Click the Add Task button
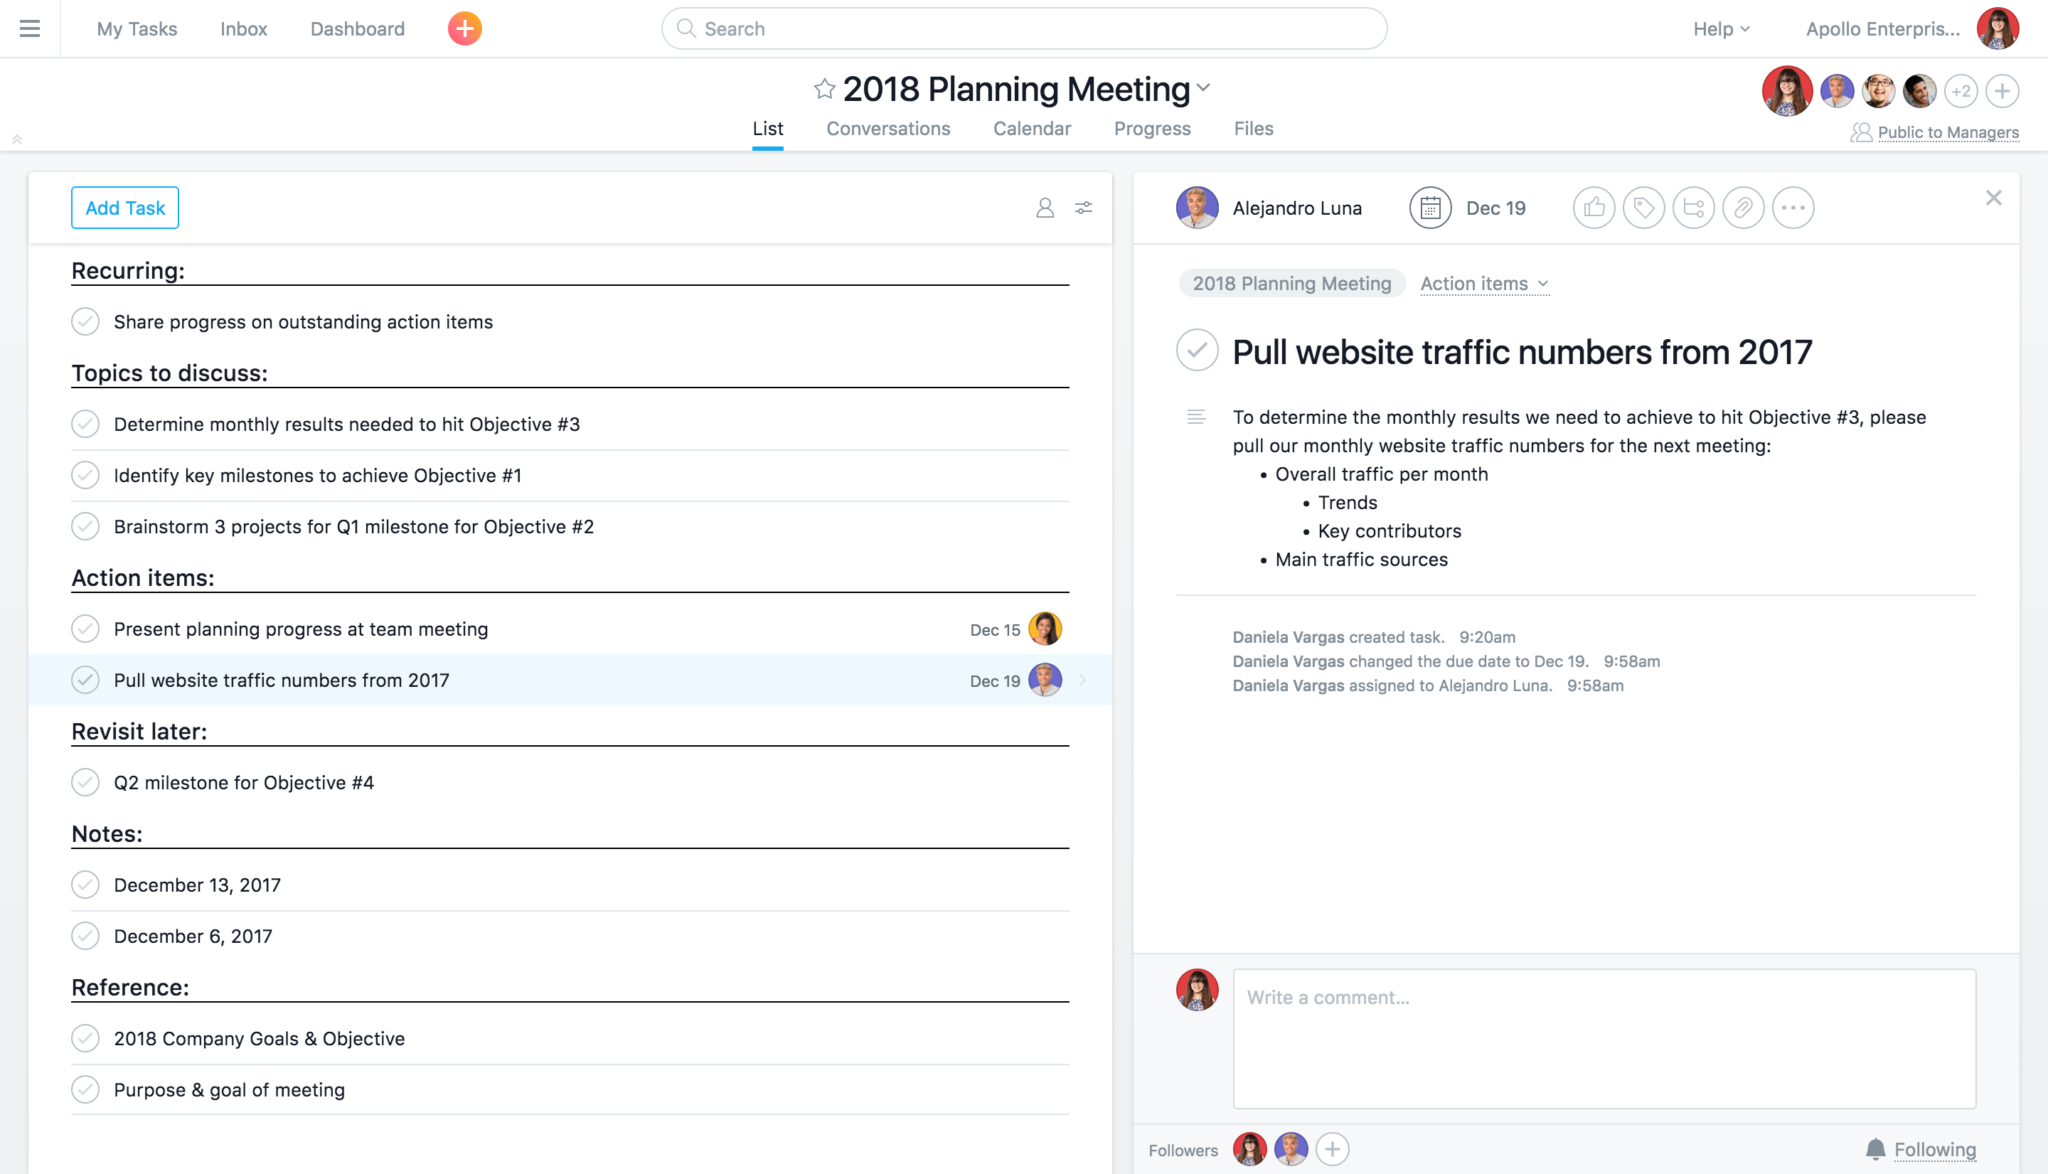2048x1174 pixels. point(125,207)
